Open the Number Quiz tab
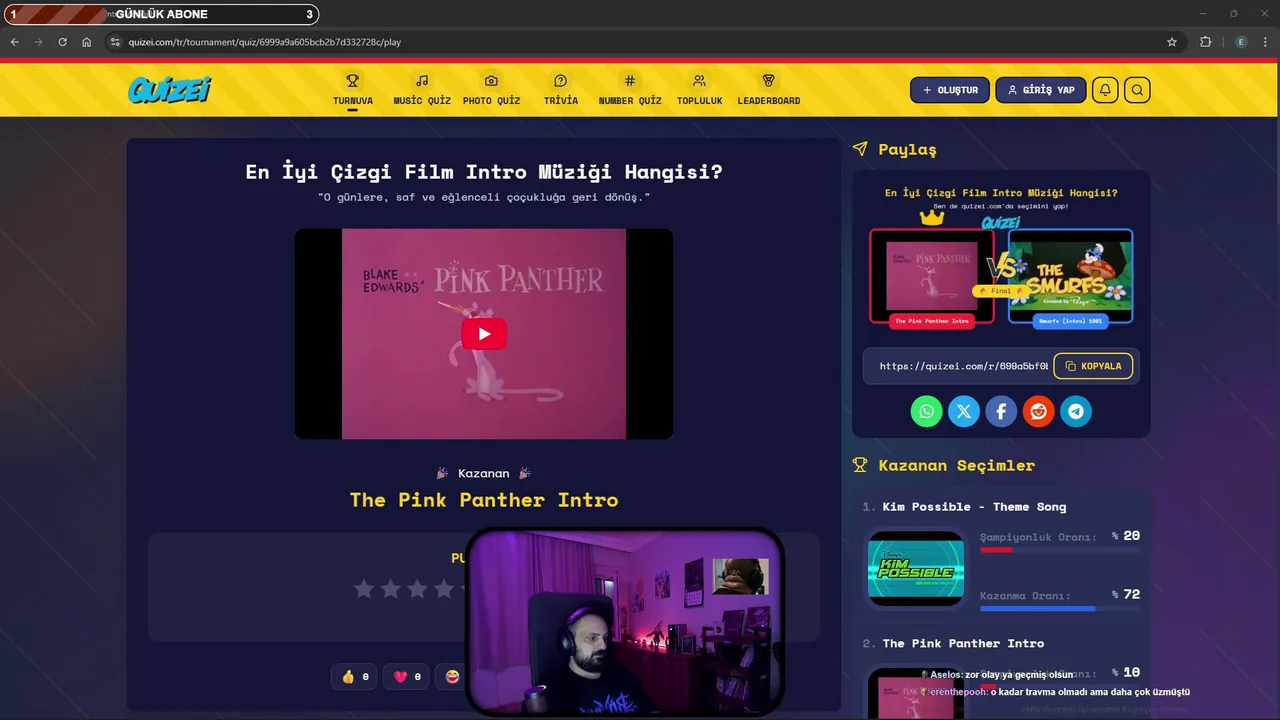Screen dimensions: 1280x720 [x=630, y=90]
